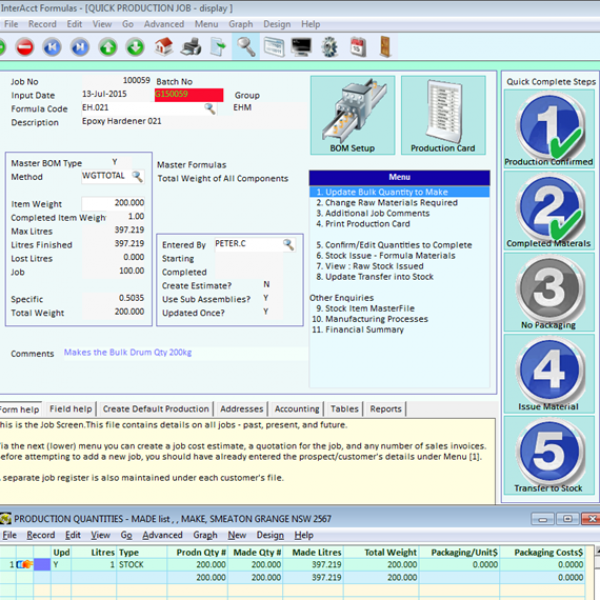Screen dimensions: 600x600
Task: Click the hand pointer icon in row 1
Action: 25,564
